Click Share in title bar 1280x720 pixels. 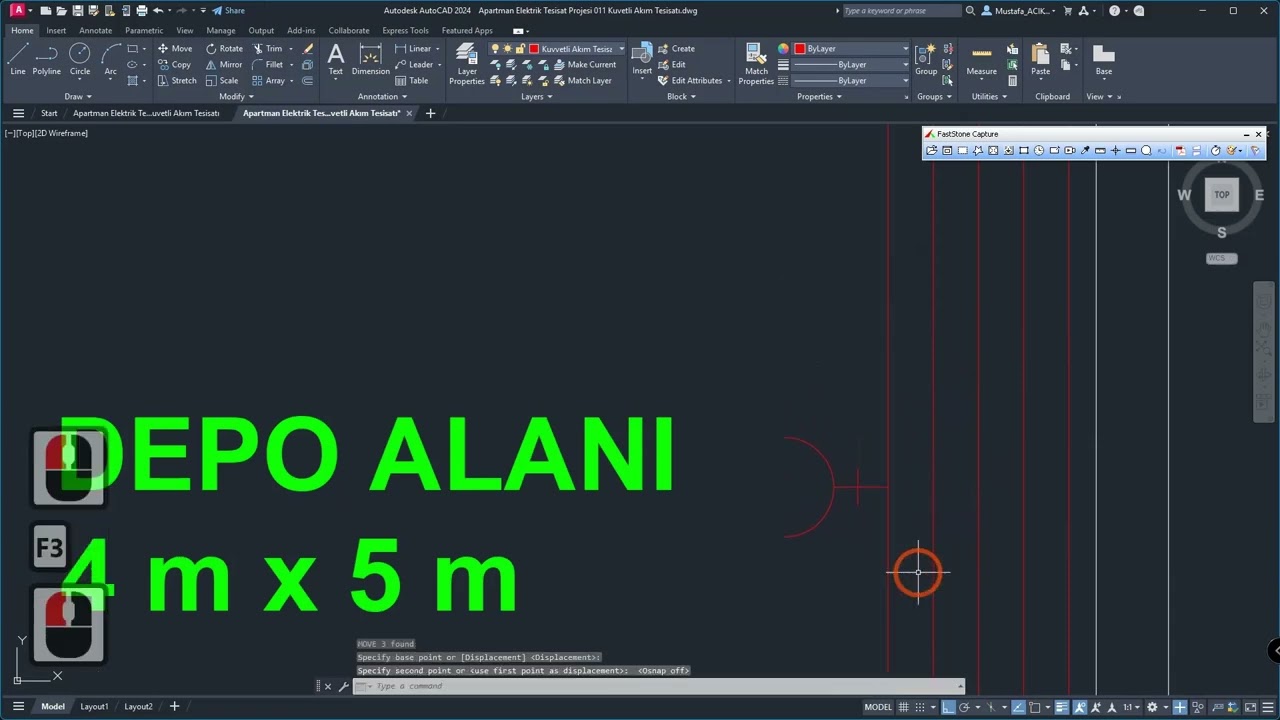228,10
